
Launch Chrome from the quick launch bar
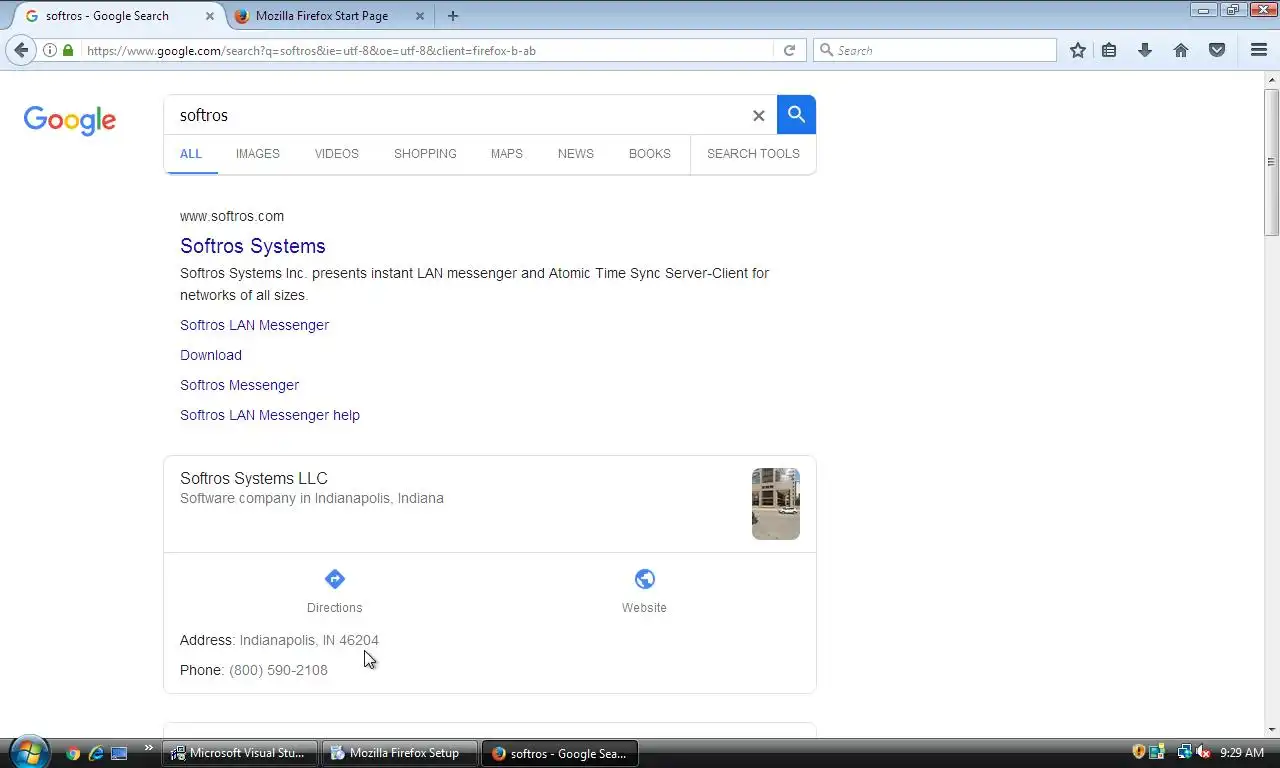tap(73, 753)
